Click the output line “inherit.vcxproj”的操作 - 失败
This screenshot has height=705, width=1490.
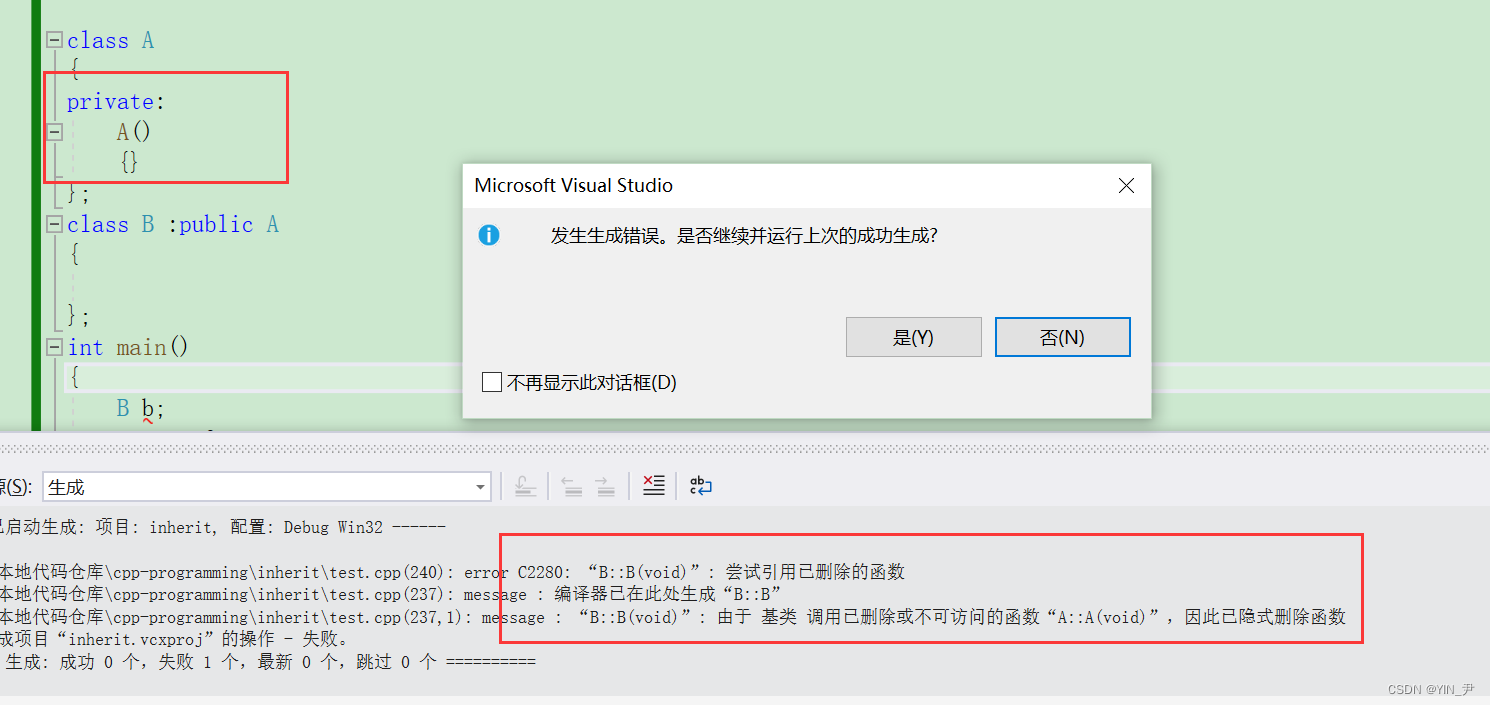click(173, 639)
